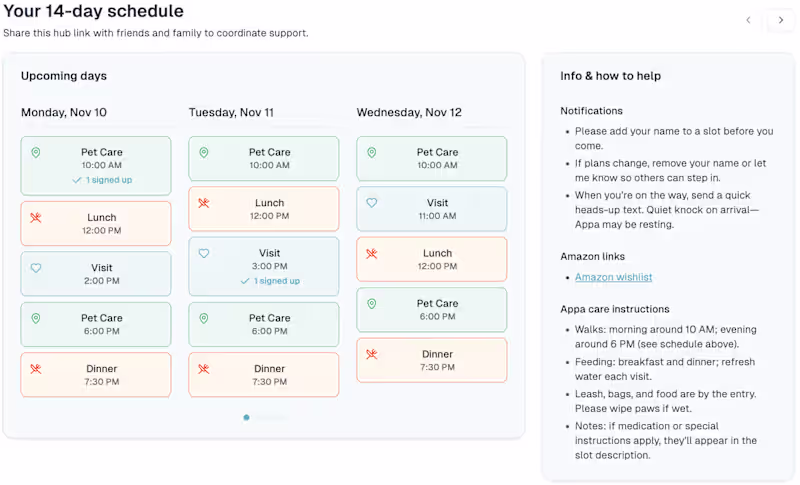The width and height of the screenshot is (800, 485).
Task: Click utensils icon on Wednesday Dinner slot
Action: coord(372,354)
